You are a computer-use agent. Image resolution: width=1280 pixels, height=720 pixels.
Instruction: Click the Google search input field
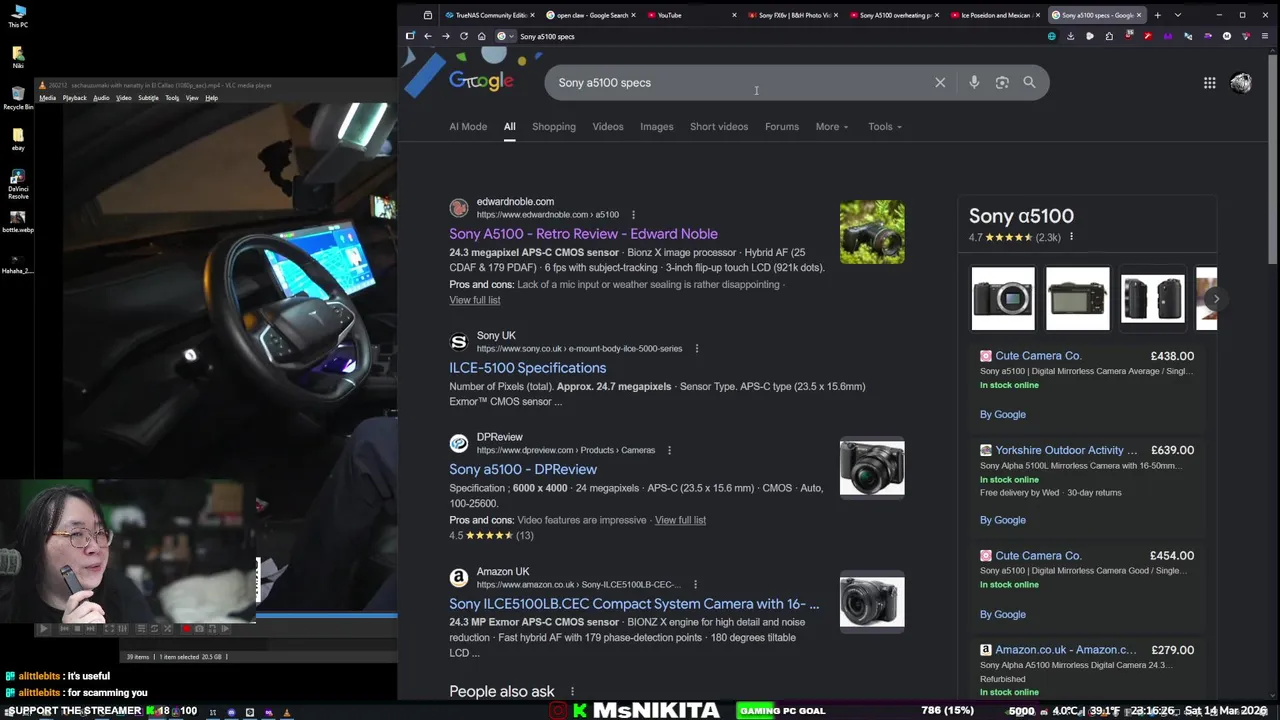click(x=740, y=83)
